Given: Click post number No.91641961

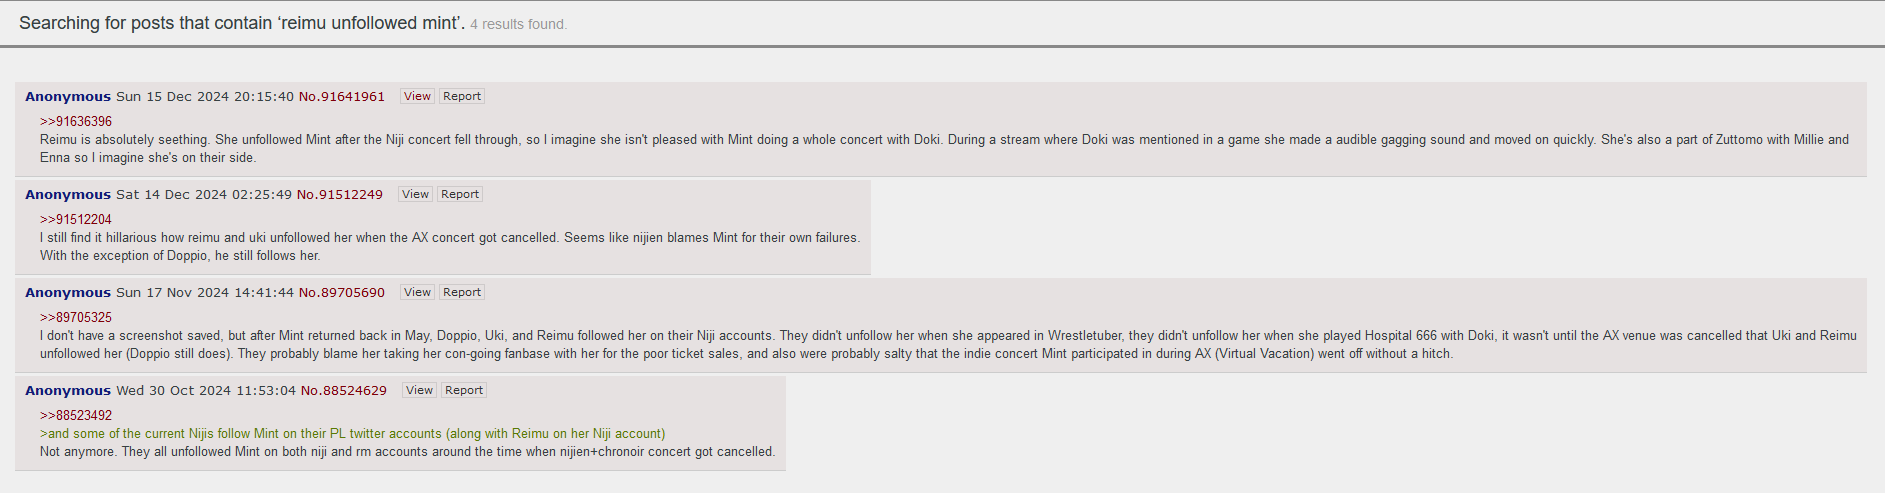Looking at the screenshot, I should pyautogui.click(x=342, y=96).
